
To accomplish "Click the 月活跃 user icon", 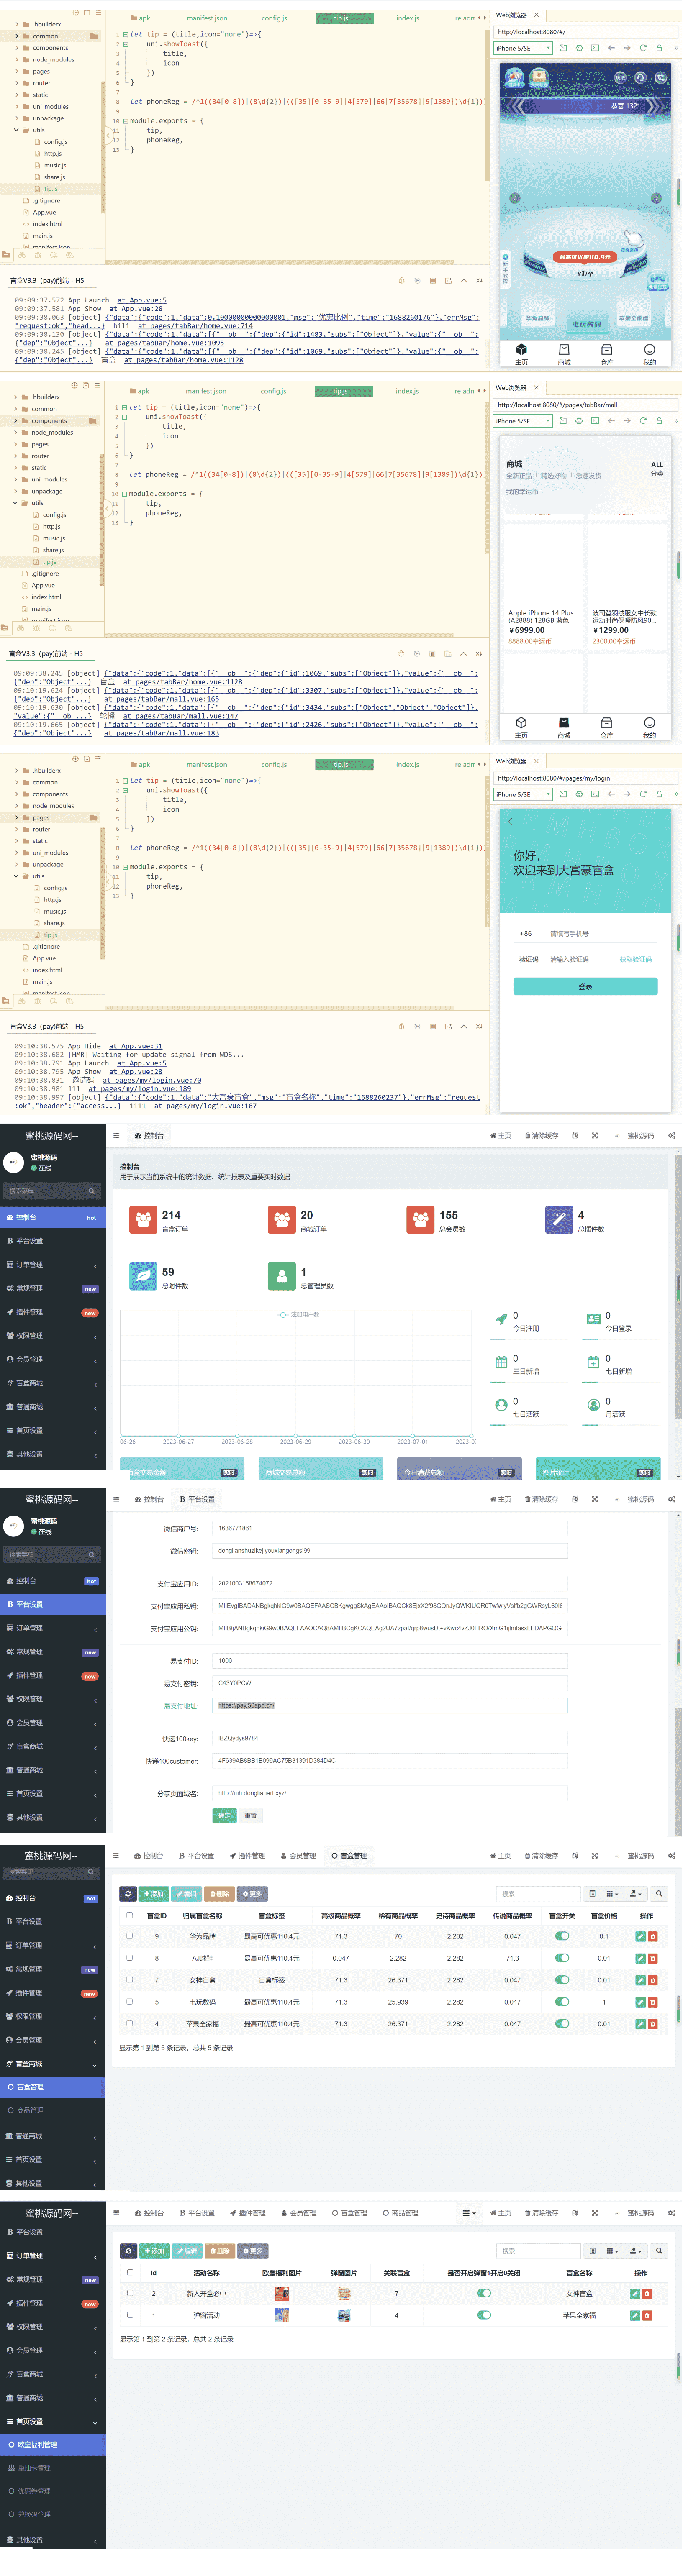I will [593, 1405].
